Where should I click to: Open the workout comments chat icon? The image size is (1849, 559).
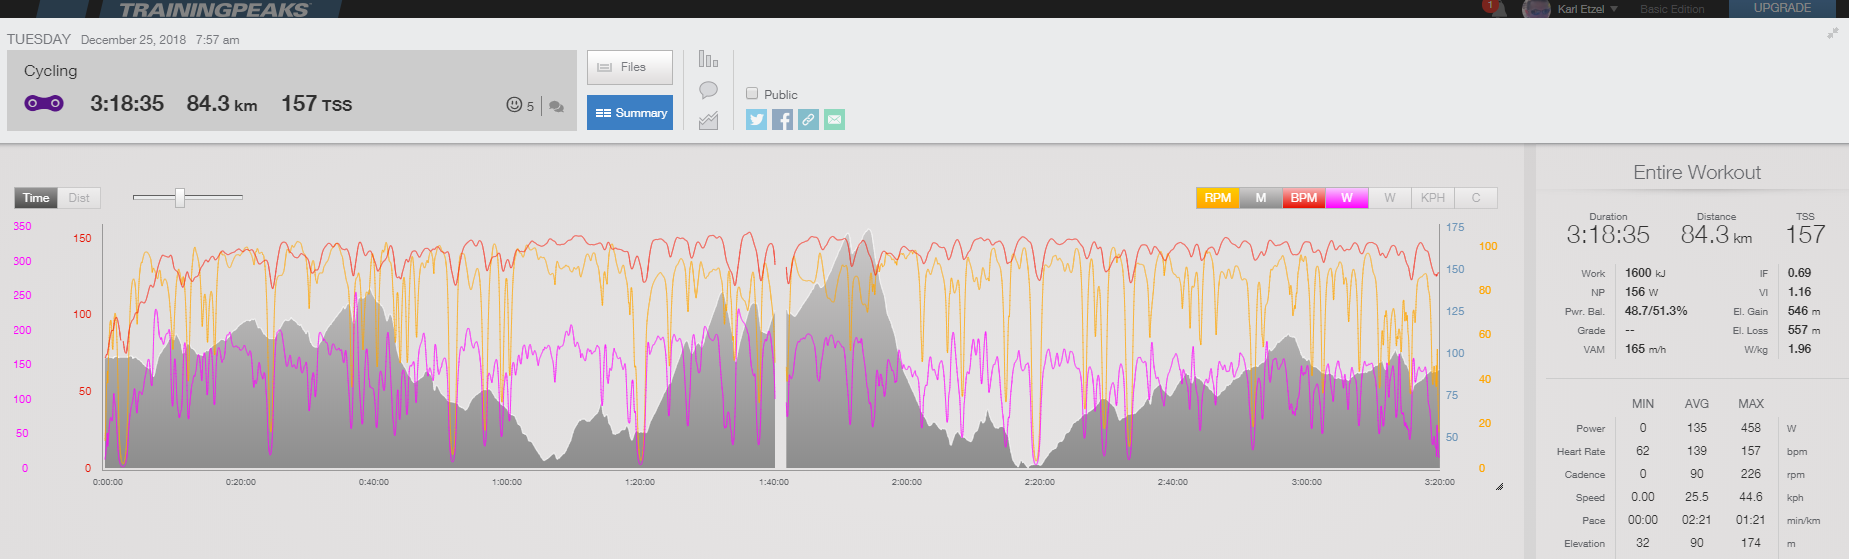pos(557,106)
